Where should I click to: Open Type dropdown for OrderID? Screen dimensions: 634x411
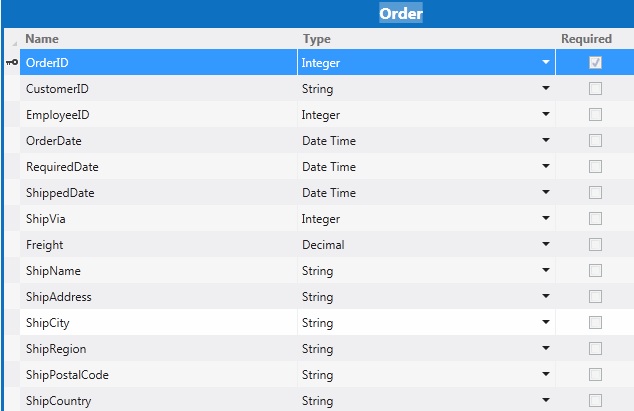point(546,63)
